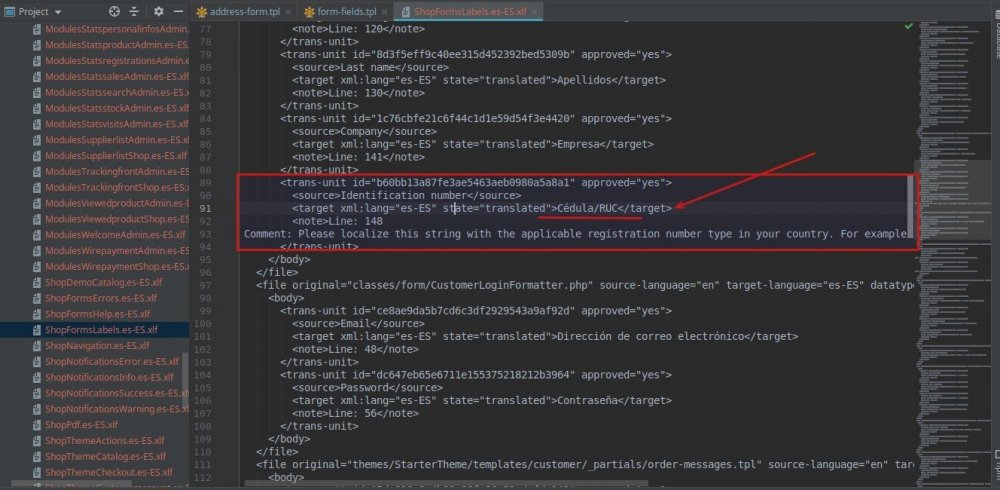Click the 'Empresa' target text
This screenshot has height=490, width=1000.
point(578,144)
